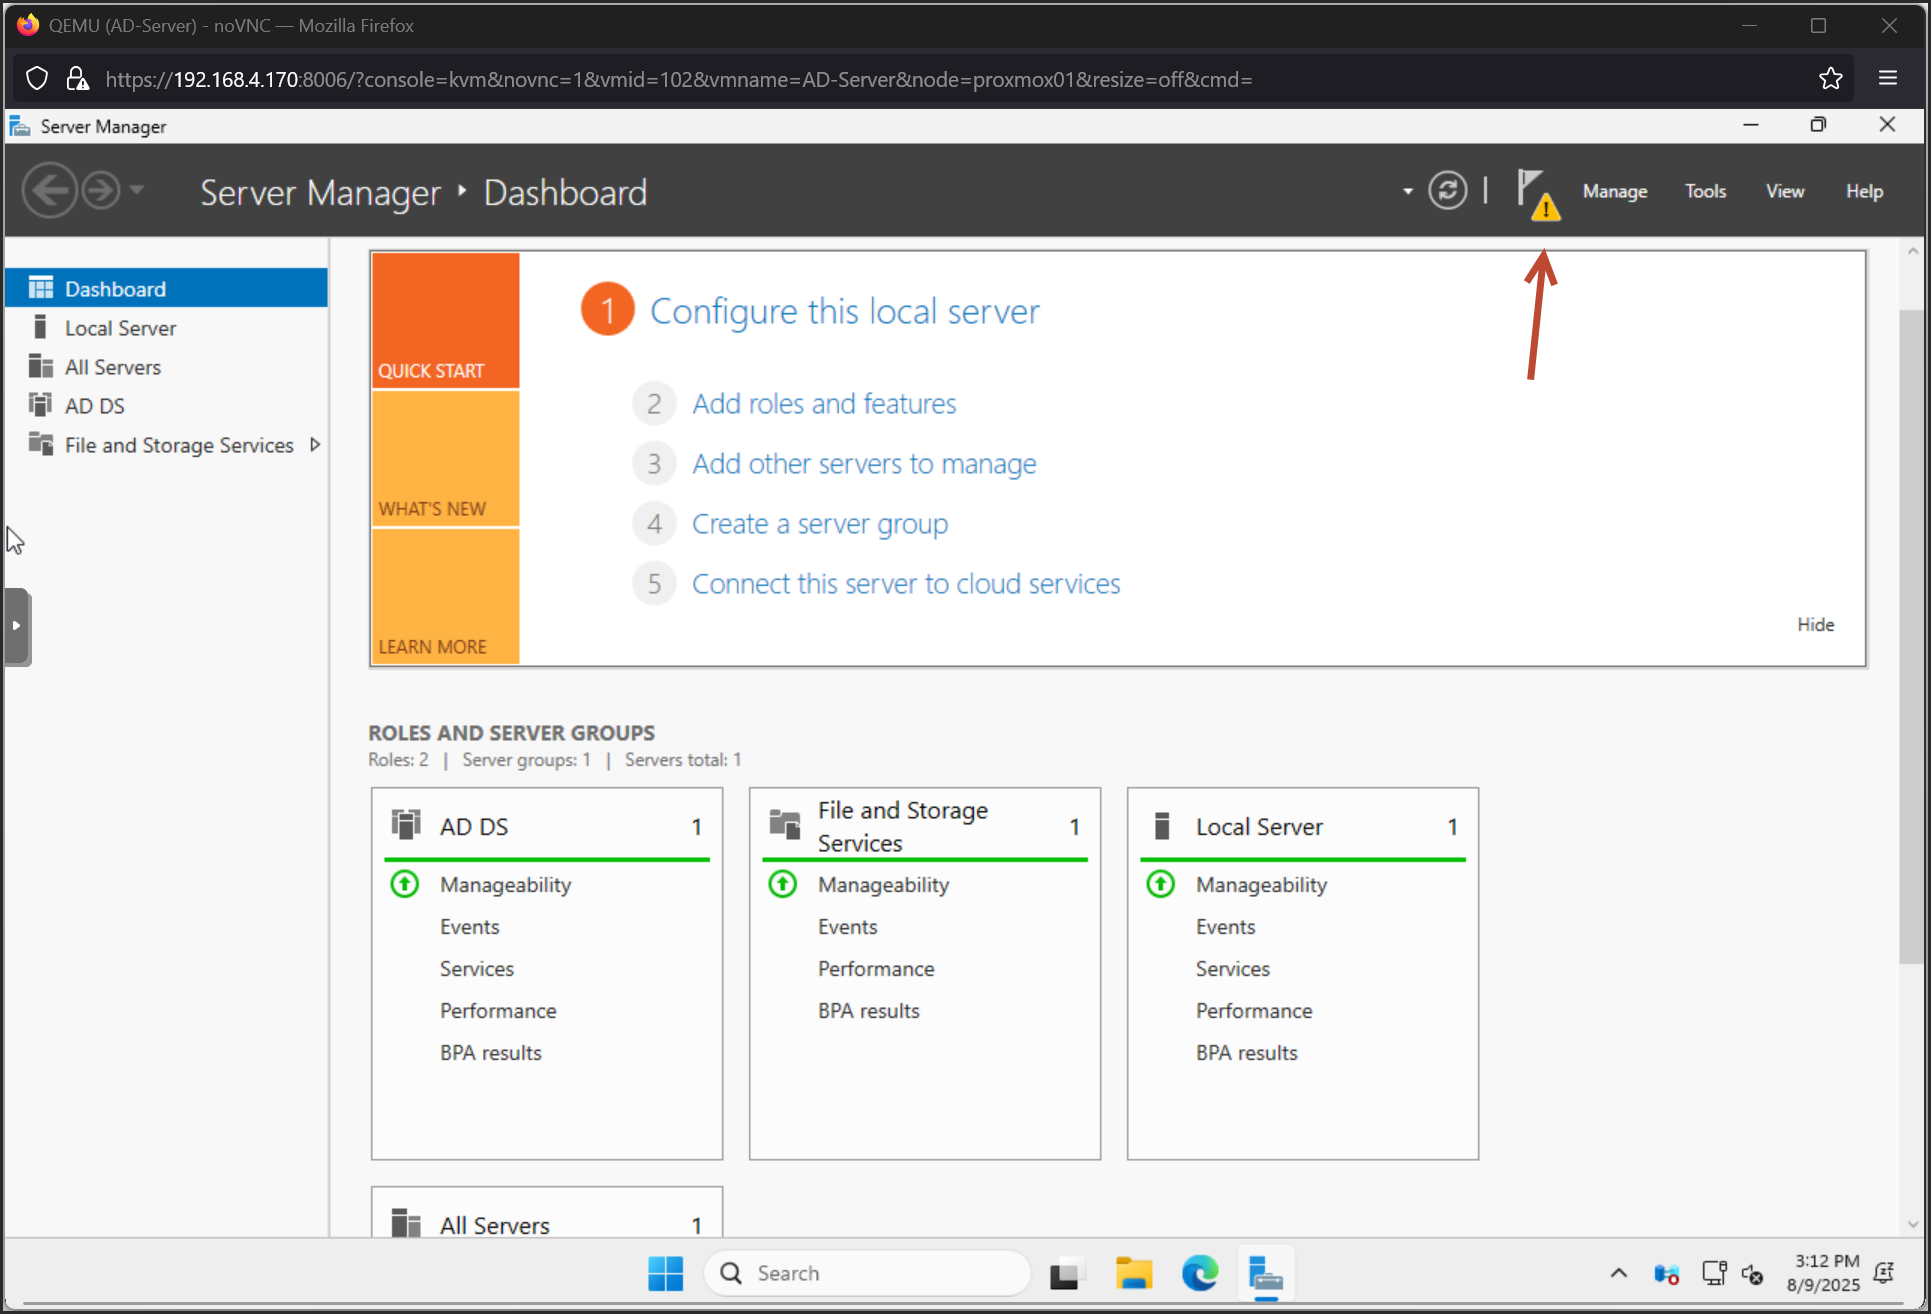This screenshot has width=1931, height=1314.
Task: Click the Firefox bookmark star icon
Action: pos(1830,79)
